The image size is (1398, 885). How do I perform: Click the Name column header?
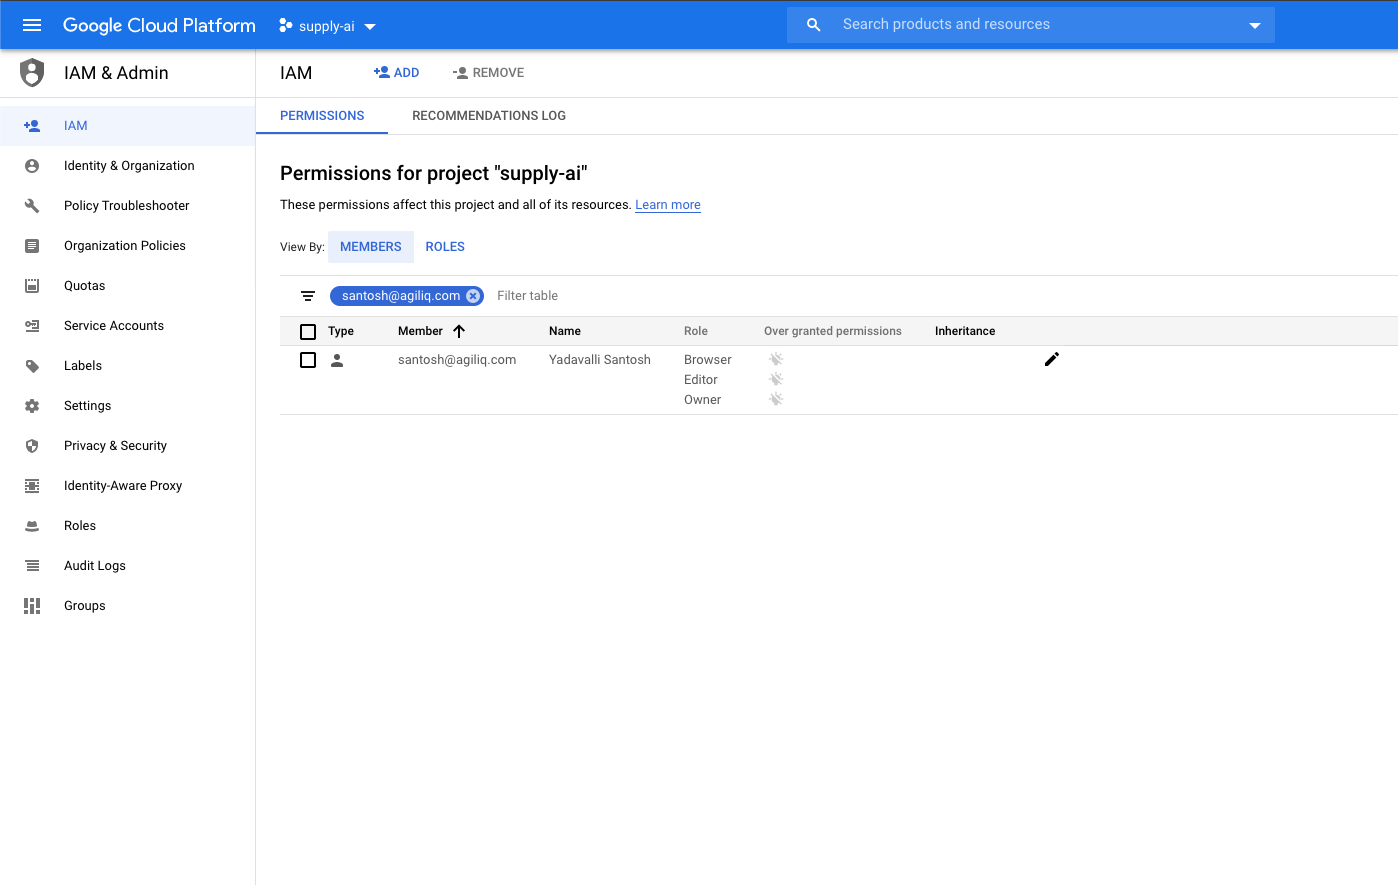click(x=565, y=331)
